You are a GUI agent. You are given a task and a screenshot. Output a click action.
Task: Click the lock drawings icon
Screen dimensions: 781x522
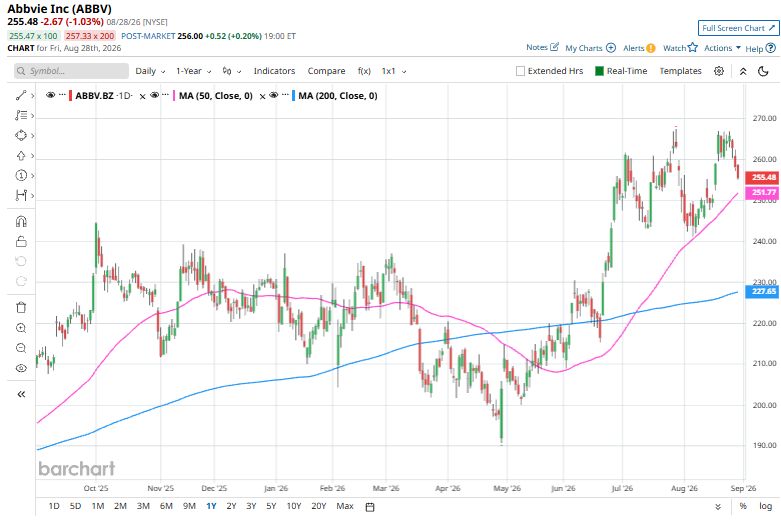21,242
